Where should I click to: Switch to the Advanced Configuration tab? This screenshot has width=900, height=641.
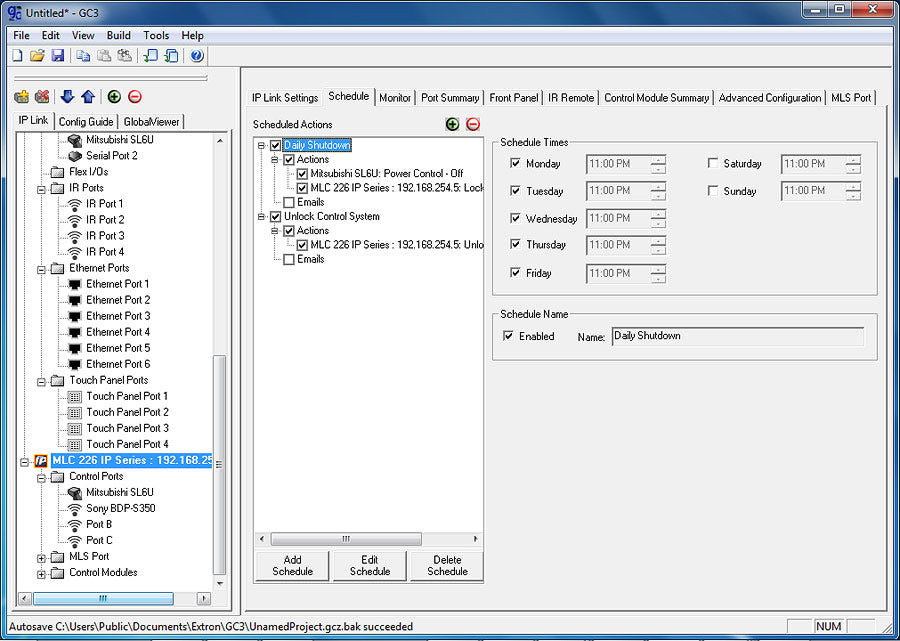tap(770, 98)
